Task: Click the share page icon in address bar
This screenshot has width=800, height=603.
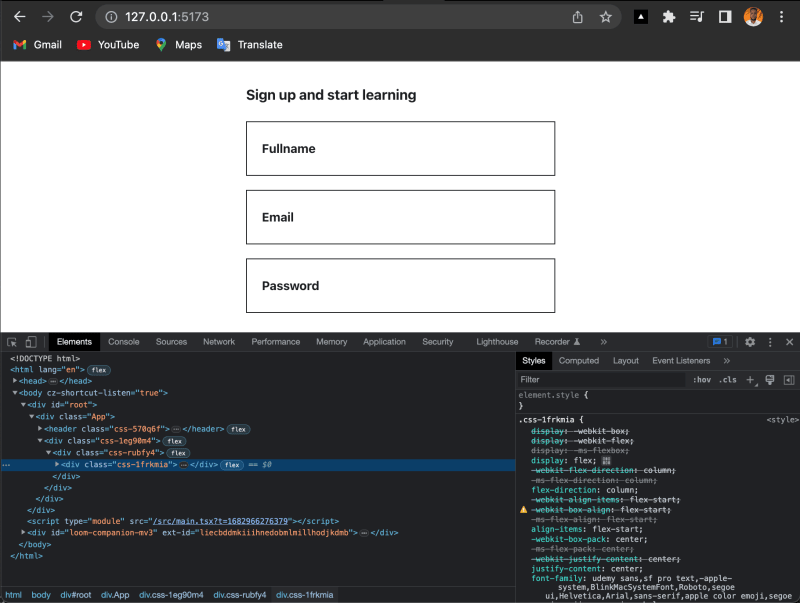Action: click(x=578, y=17)
